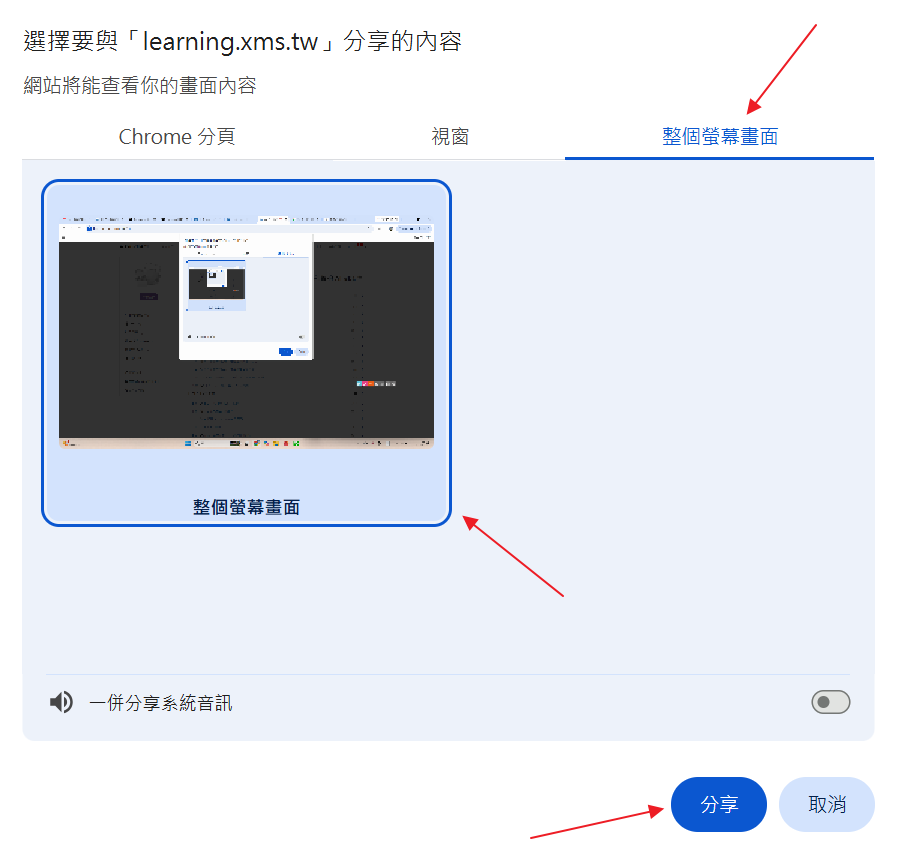Toggle the 一併分享系統音訊 switch
The width and height of the screenshot is (897, 854).
click(x=831, y=702)
